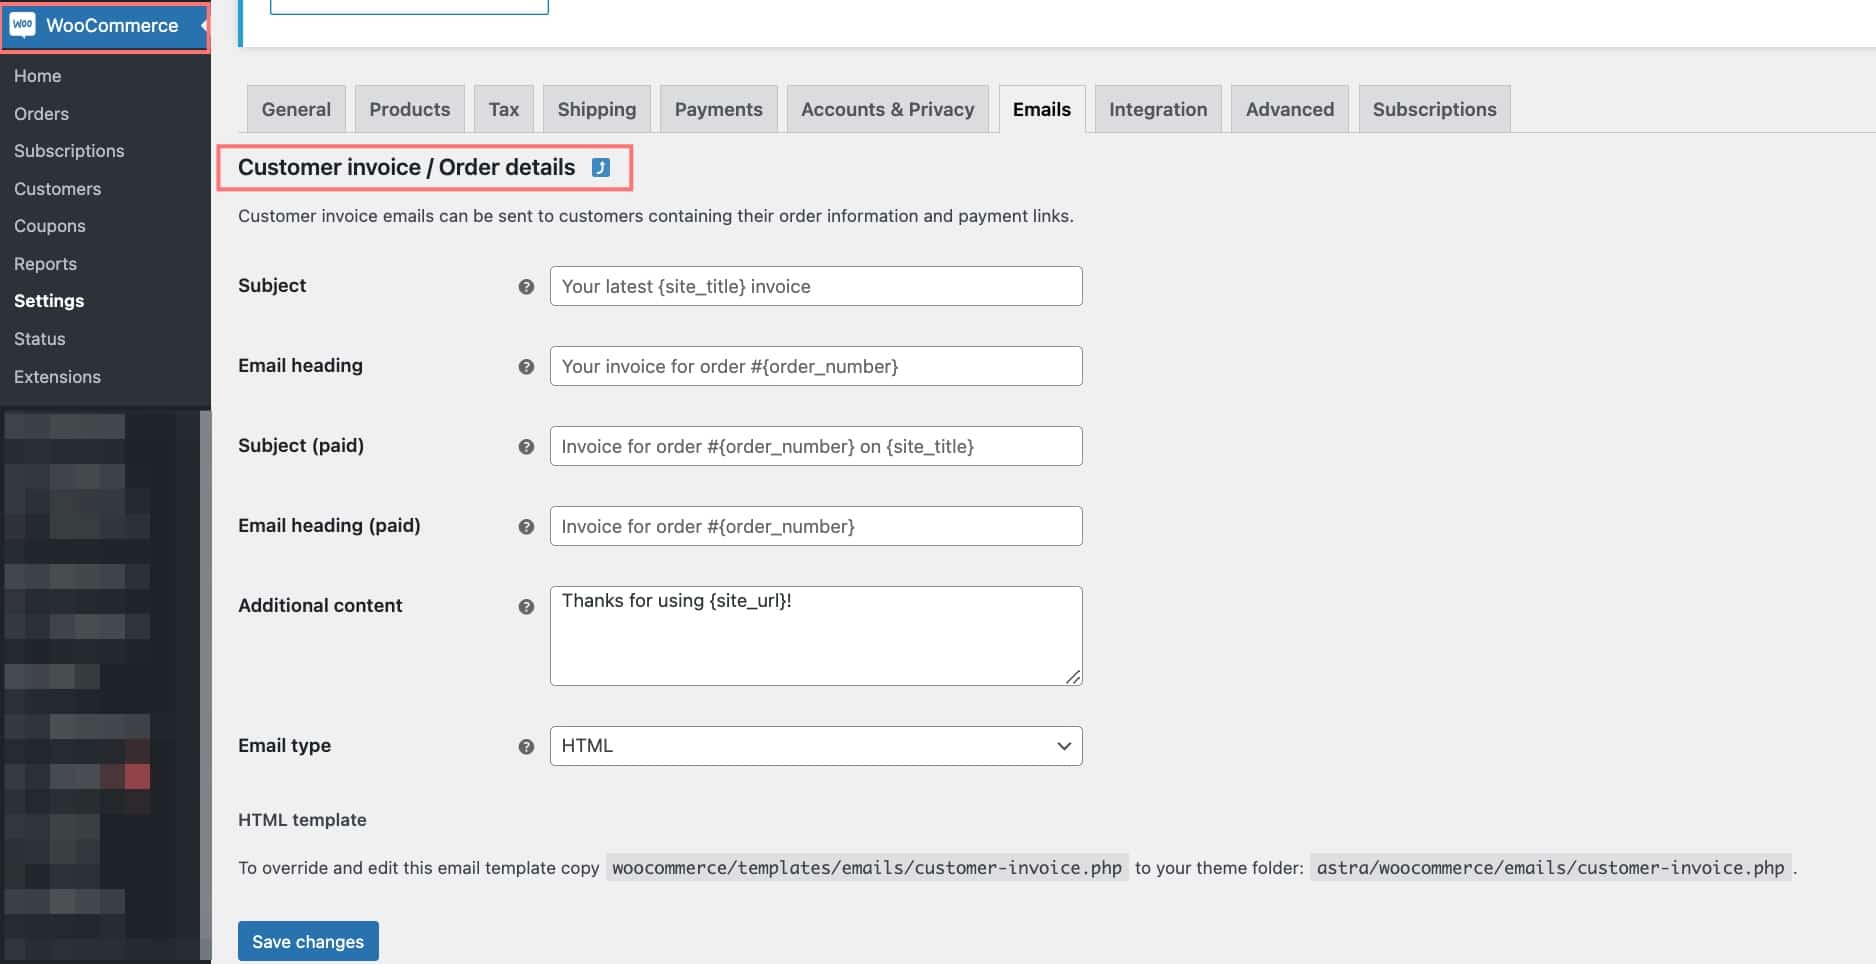The image size is (1876, 964).
Task: Open the Coupons page
Action: (49, 226)
